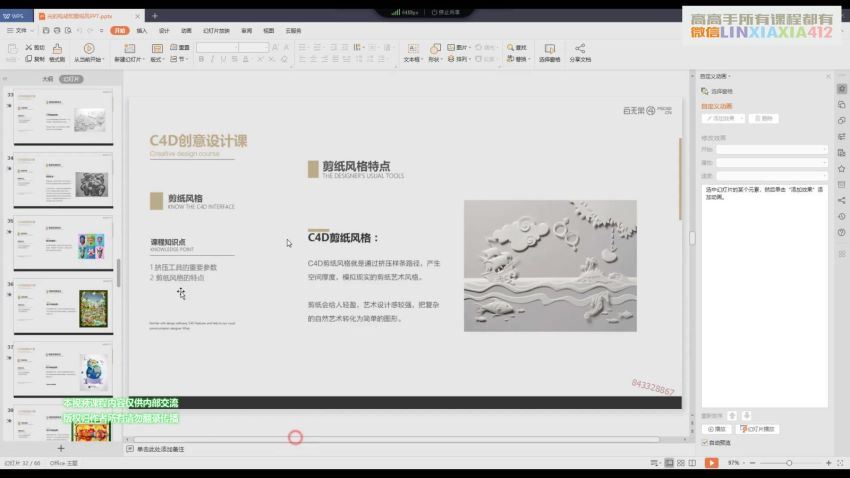
Task: Click the Reset (重置) button
Action: 180,48
